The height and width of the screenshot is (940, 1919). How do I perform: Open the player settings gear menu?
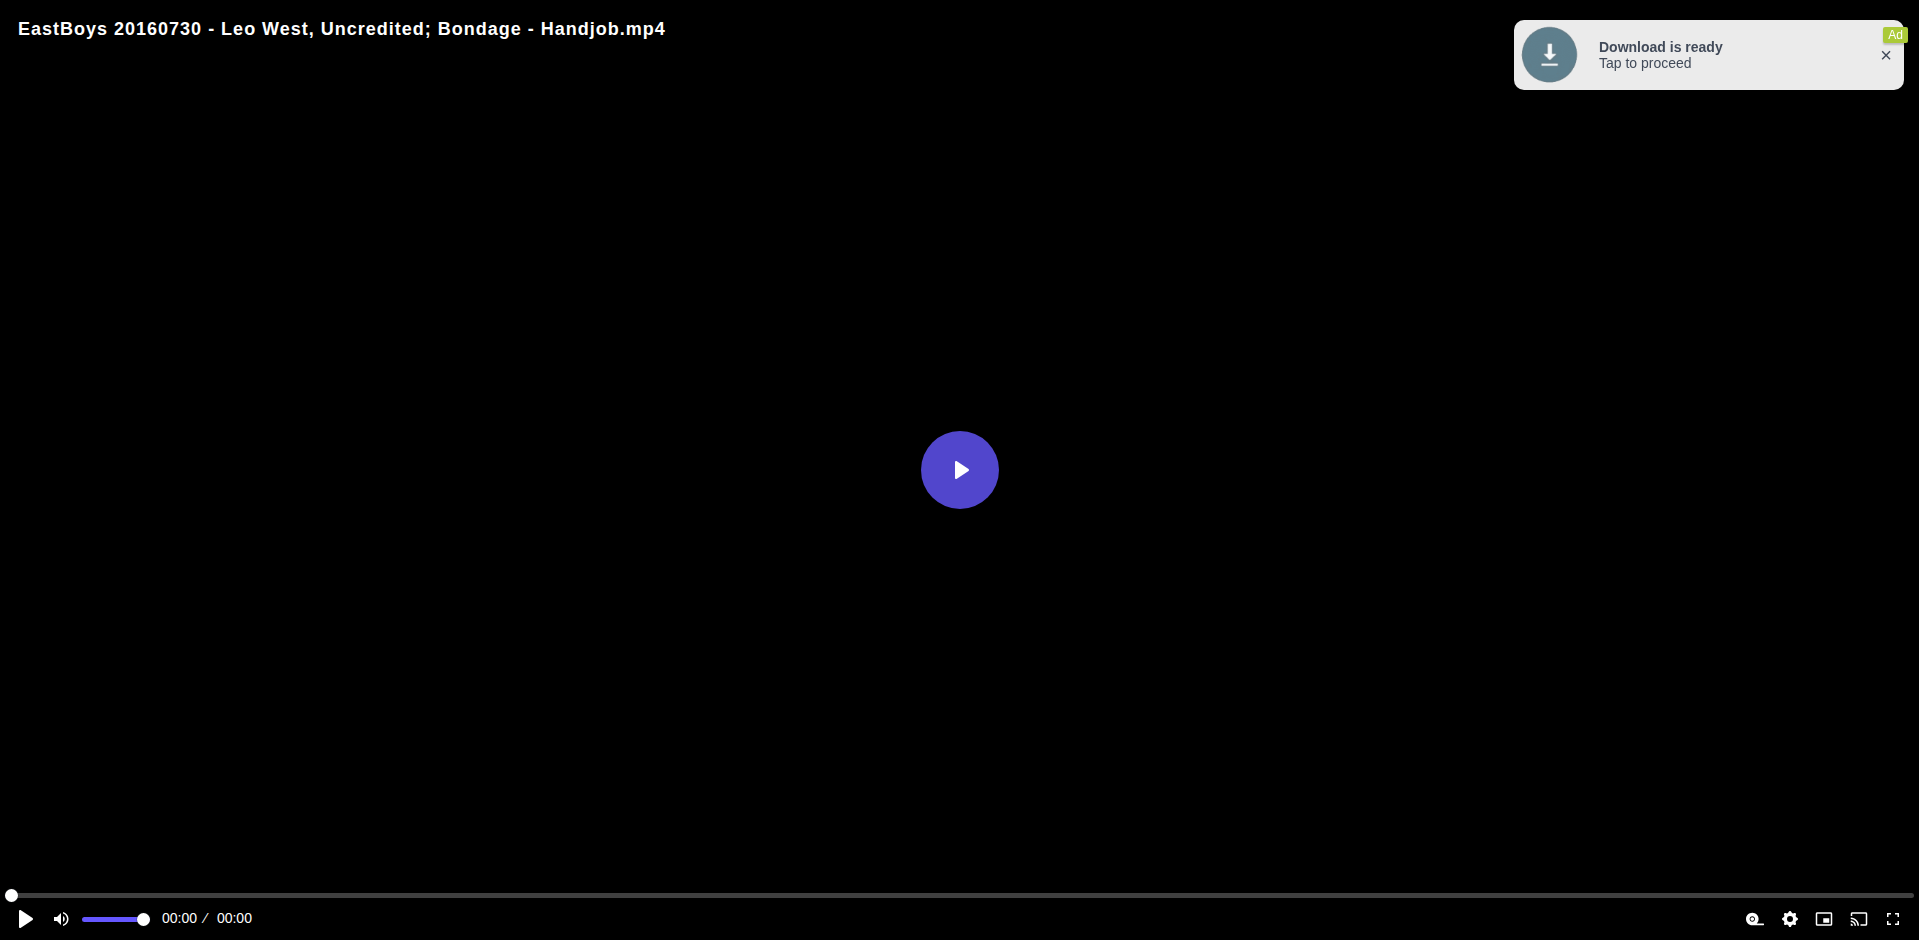tap(1790, 919)
